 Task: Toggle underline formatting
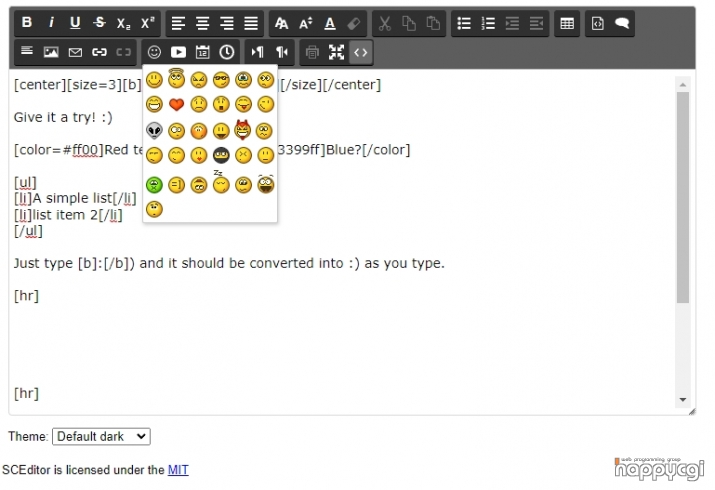pyautogui.click(x=75, y=23)
